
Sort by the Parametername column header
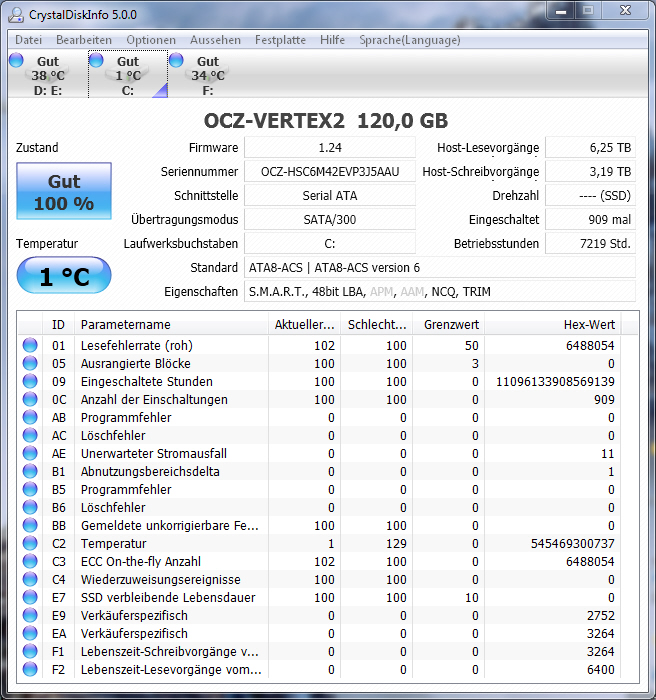tap(171, 325)
